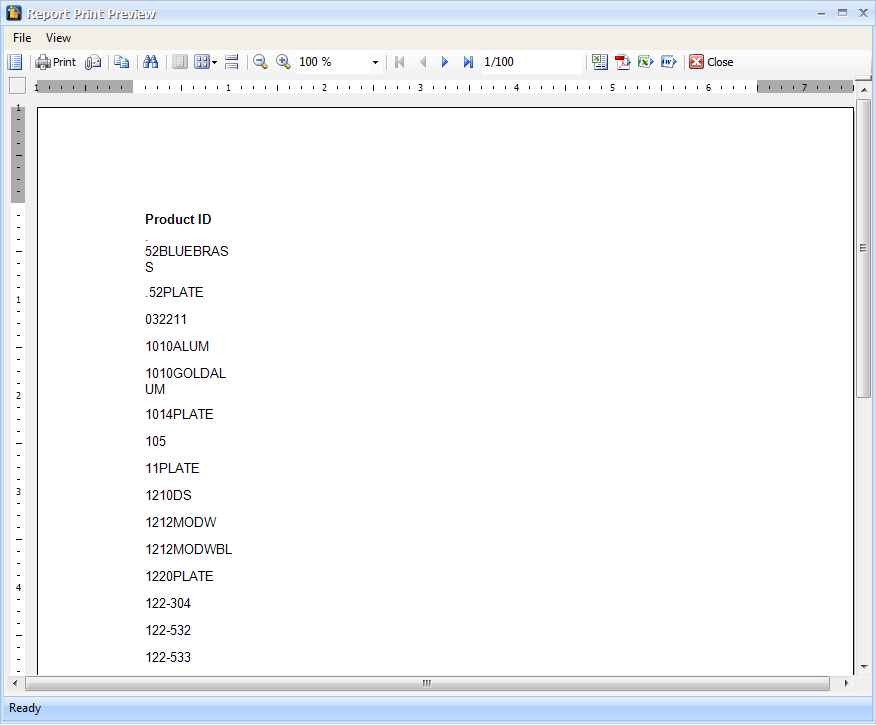Toggle the document outline panel icon
The width and height of the screenshot is (876, 725).
[15, 62]
